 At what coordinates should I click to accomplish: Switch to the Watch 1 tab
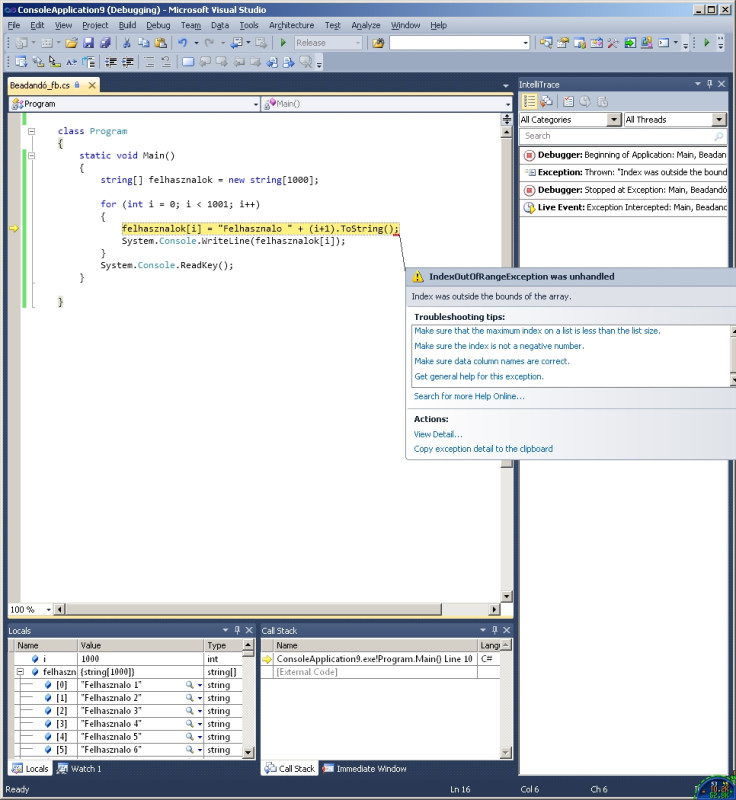coord(80,768)
